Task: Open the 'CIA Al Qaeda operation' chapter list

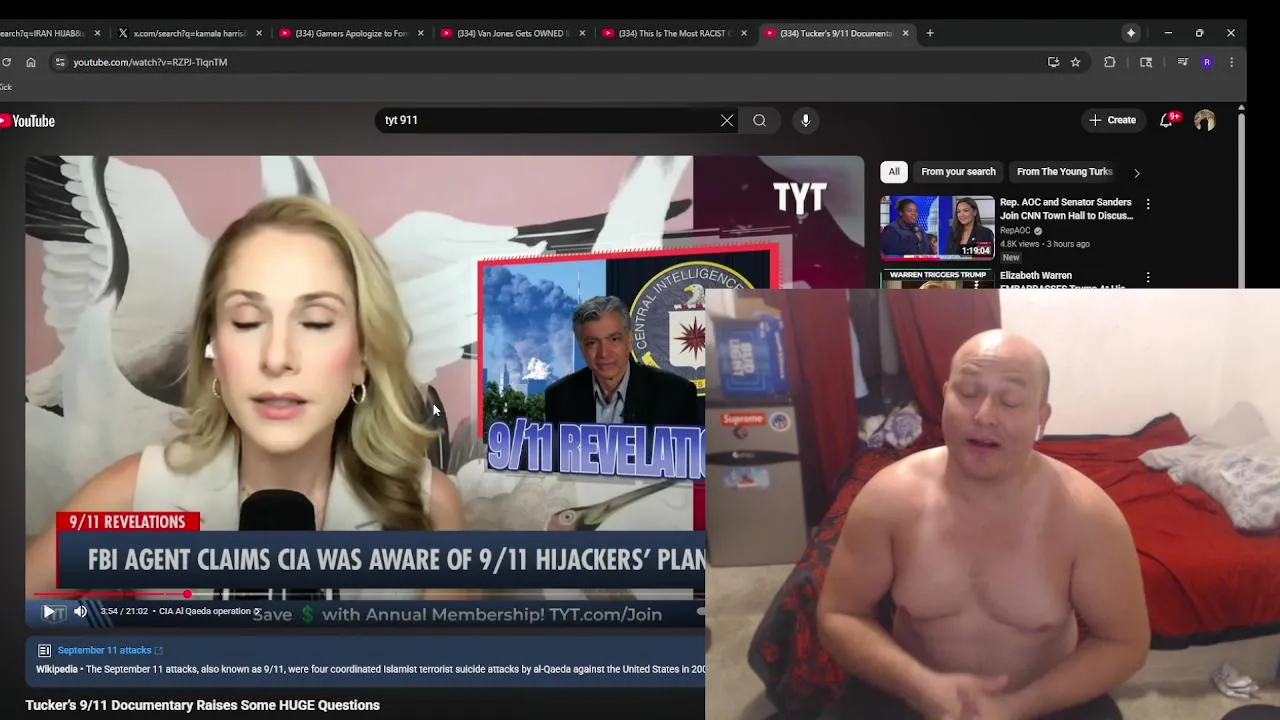Action: pyautogui.click(x=208, y=611)
